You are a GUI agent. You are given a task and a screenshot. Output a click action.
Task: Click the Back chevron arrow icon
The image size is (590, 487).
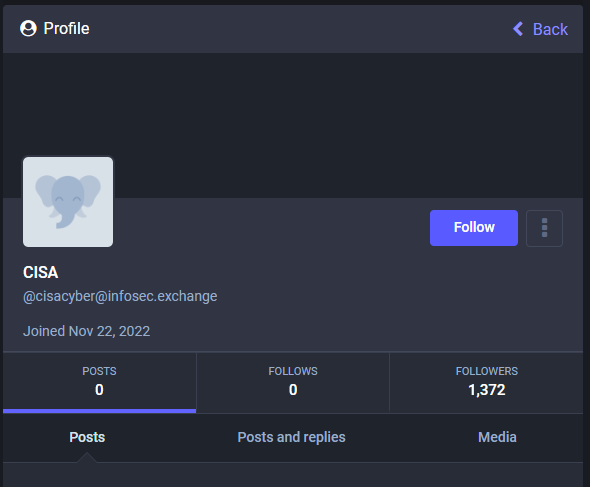(x=518, y=29)
